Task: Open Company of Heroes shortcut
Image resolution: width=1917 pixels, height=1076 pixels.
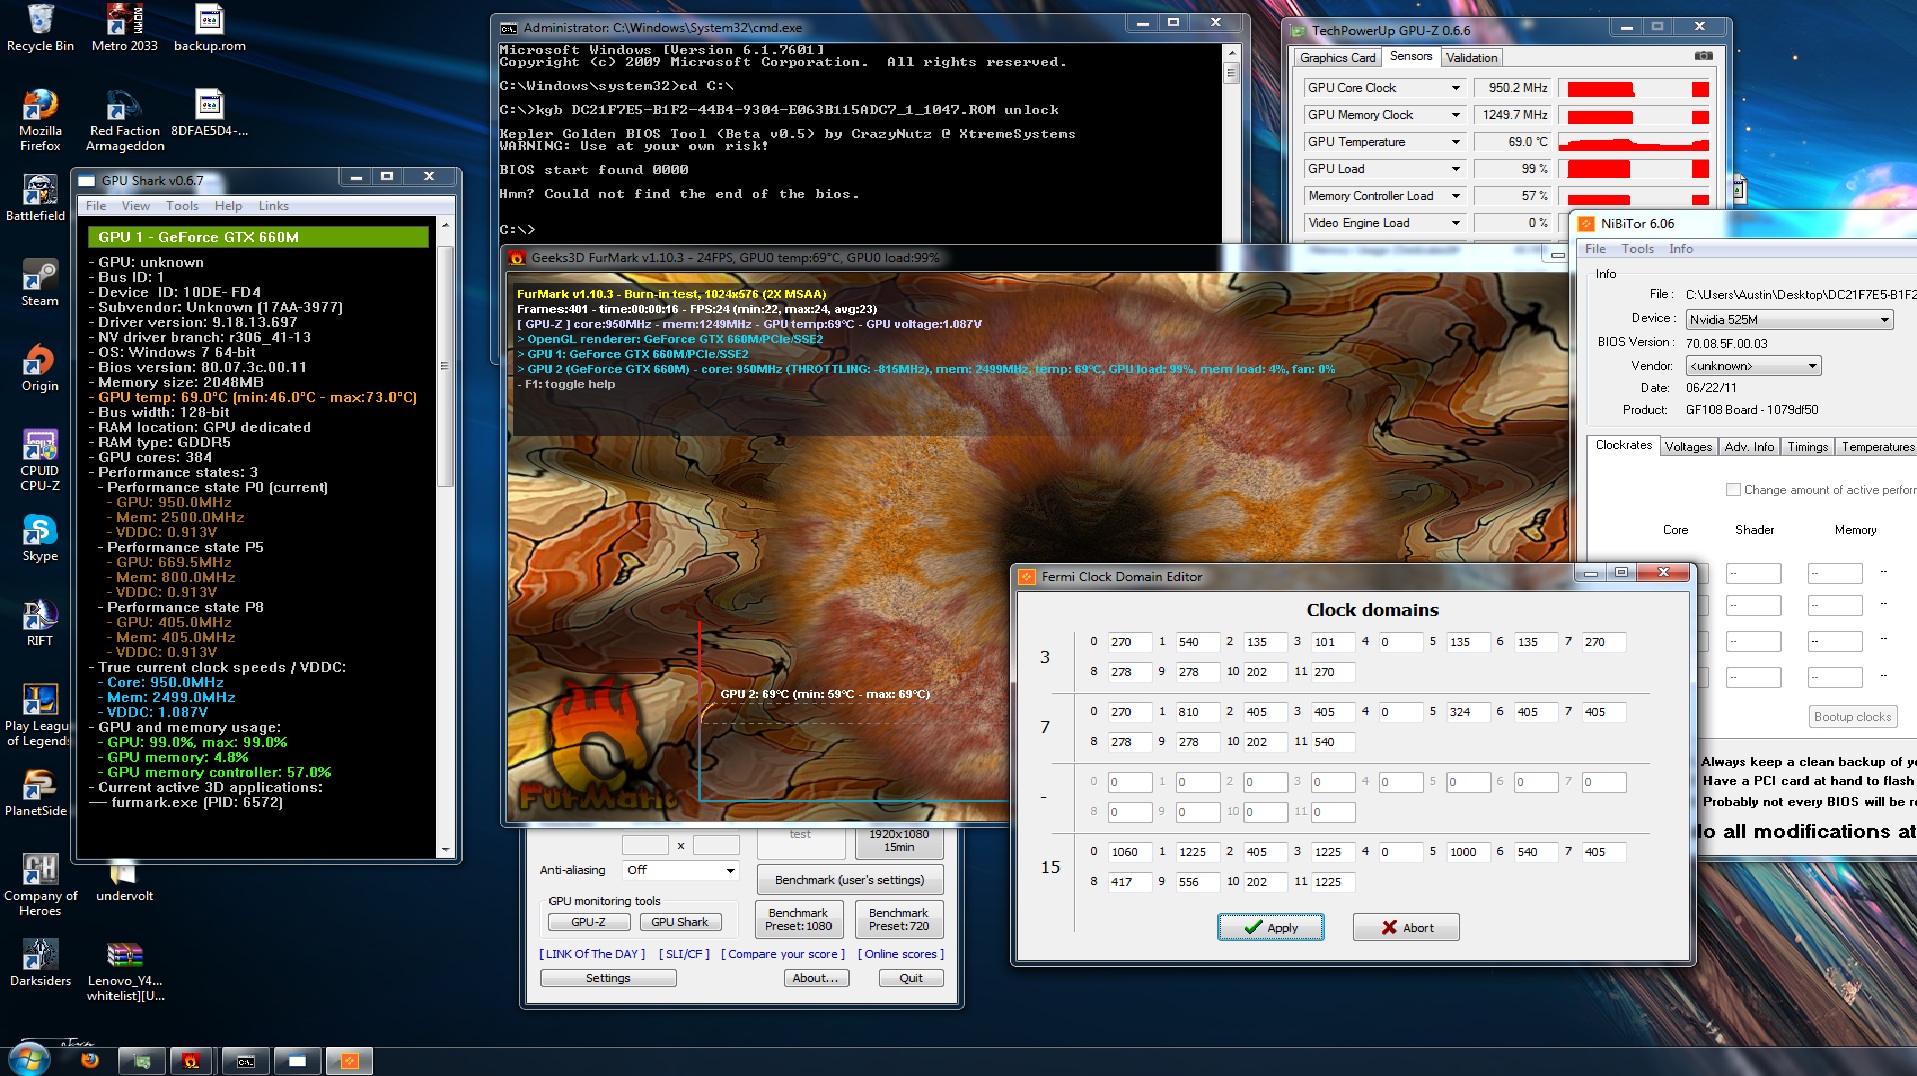Action: point(40,885)
